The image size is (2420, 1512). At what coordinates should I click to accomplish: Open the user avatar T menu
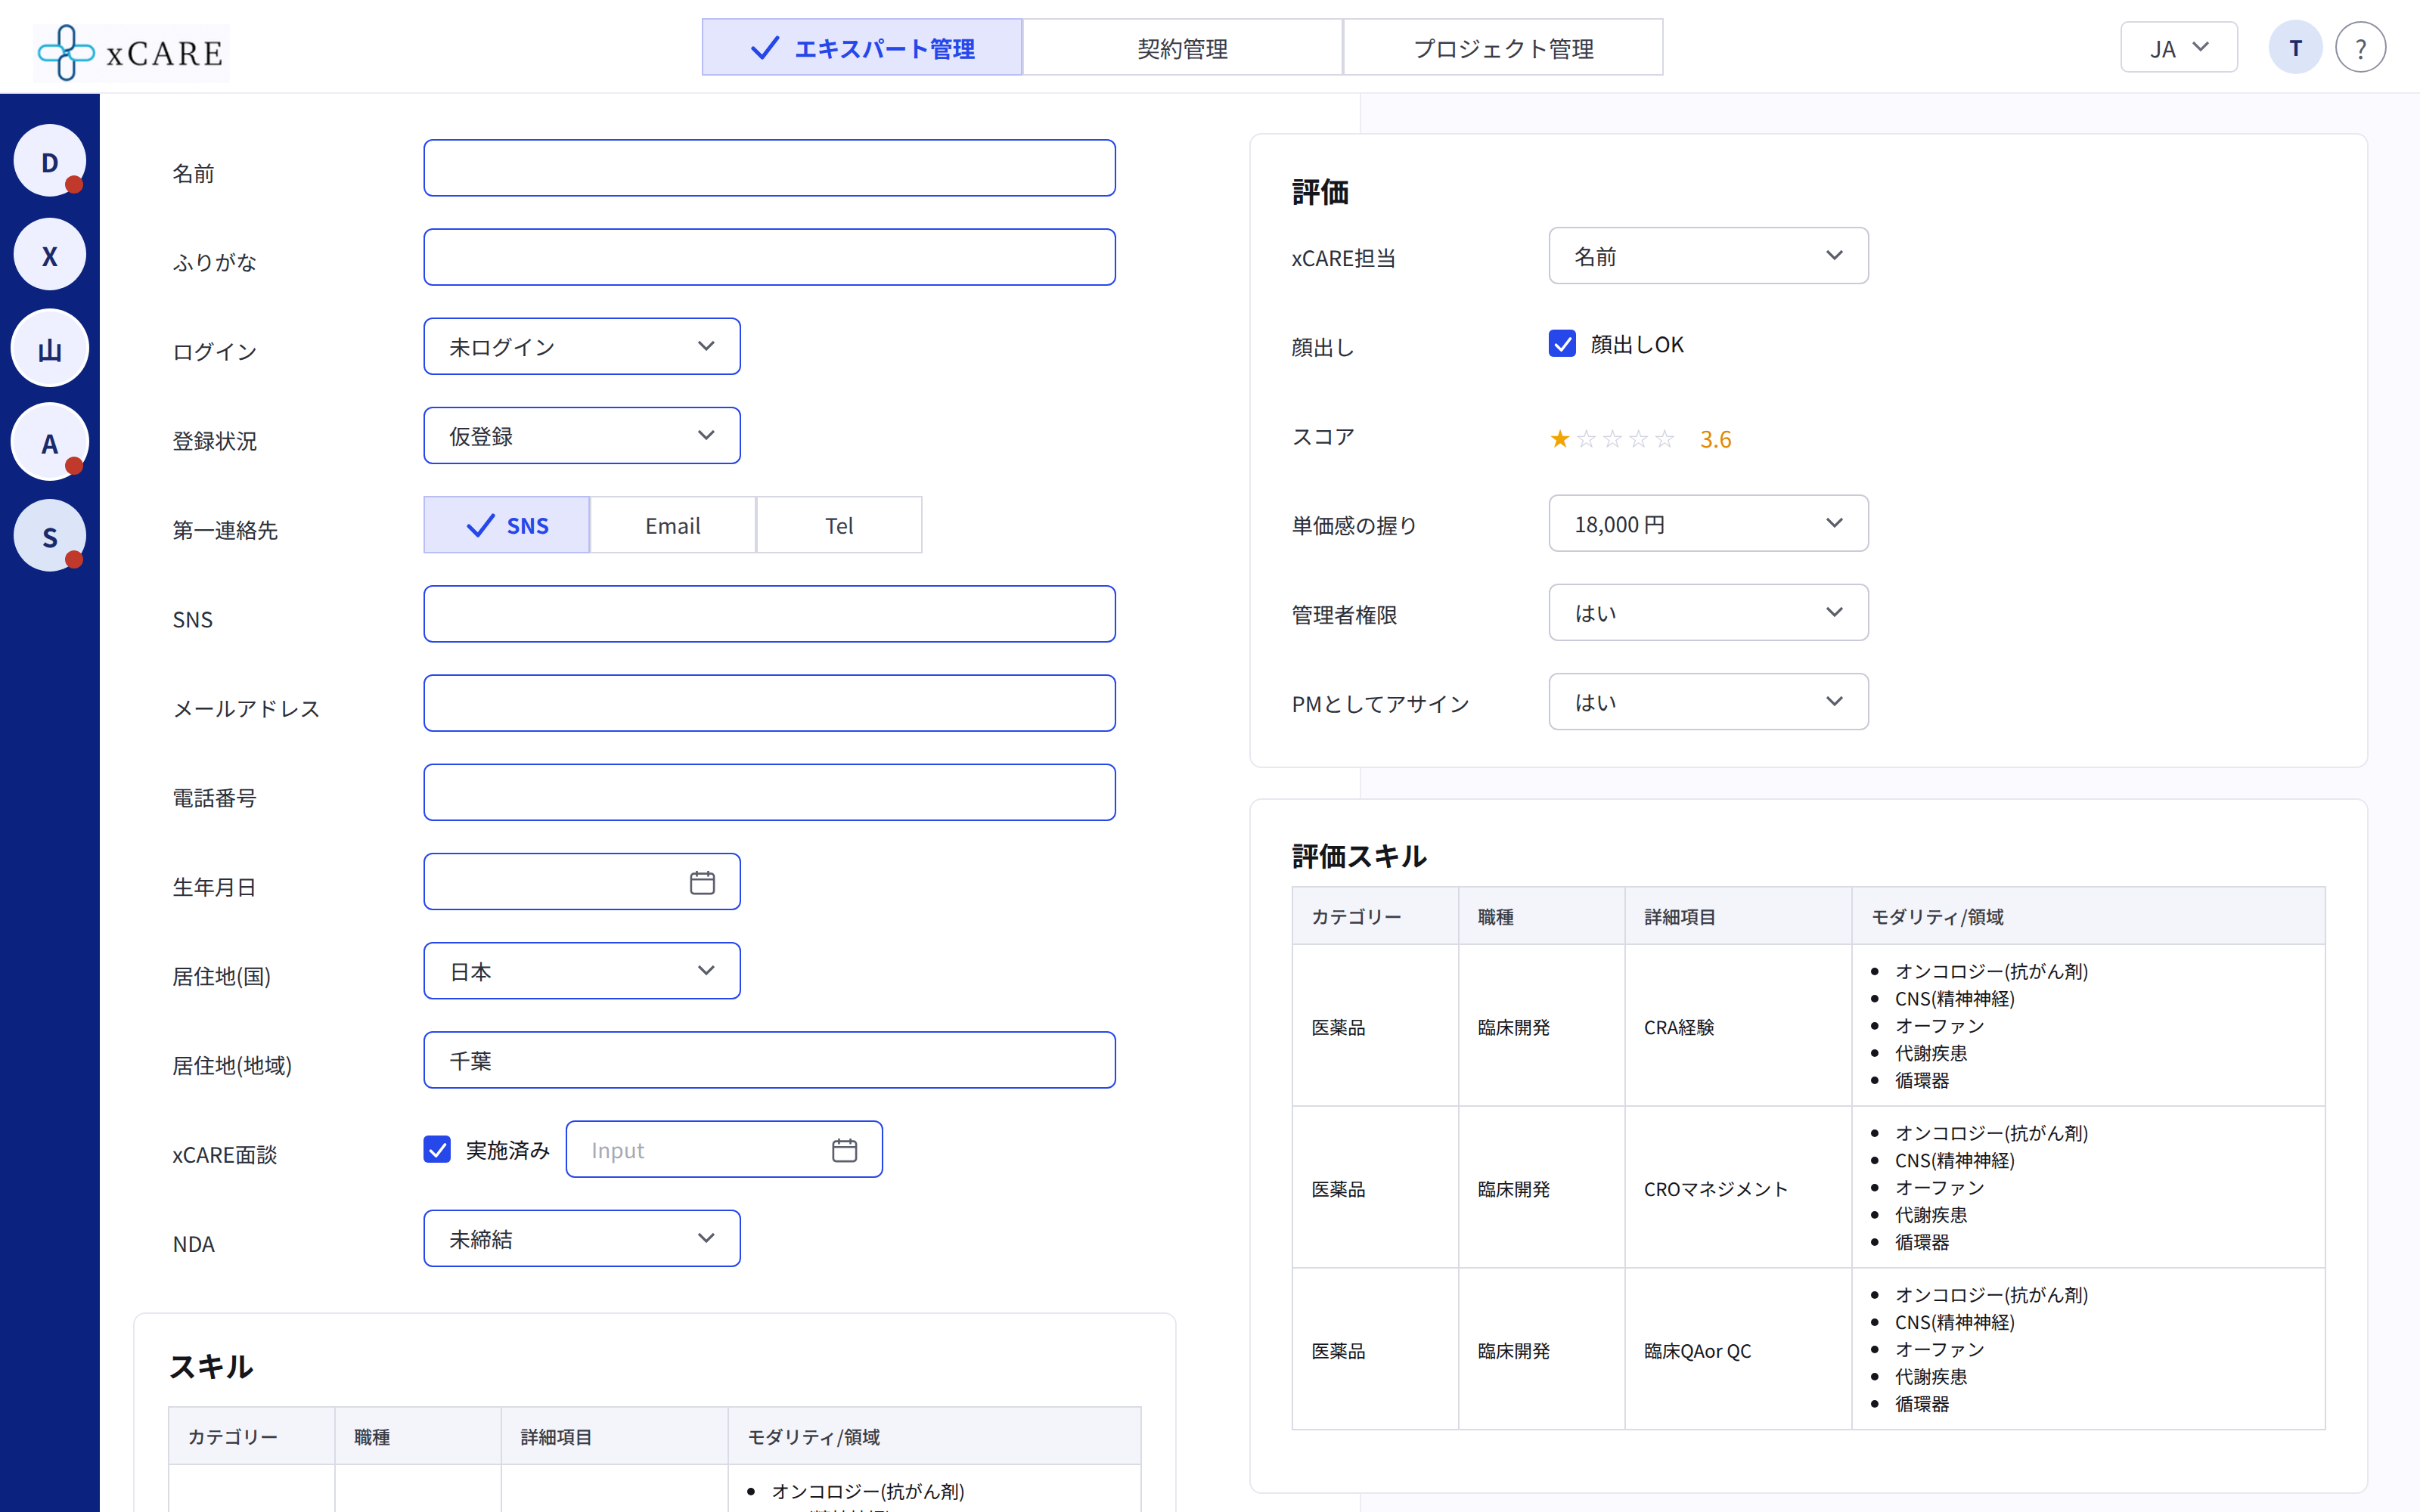(x=2295, y=48)
